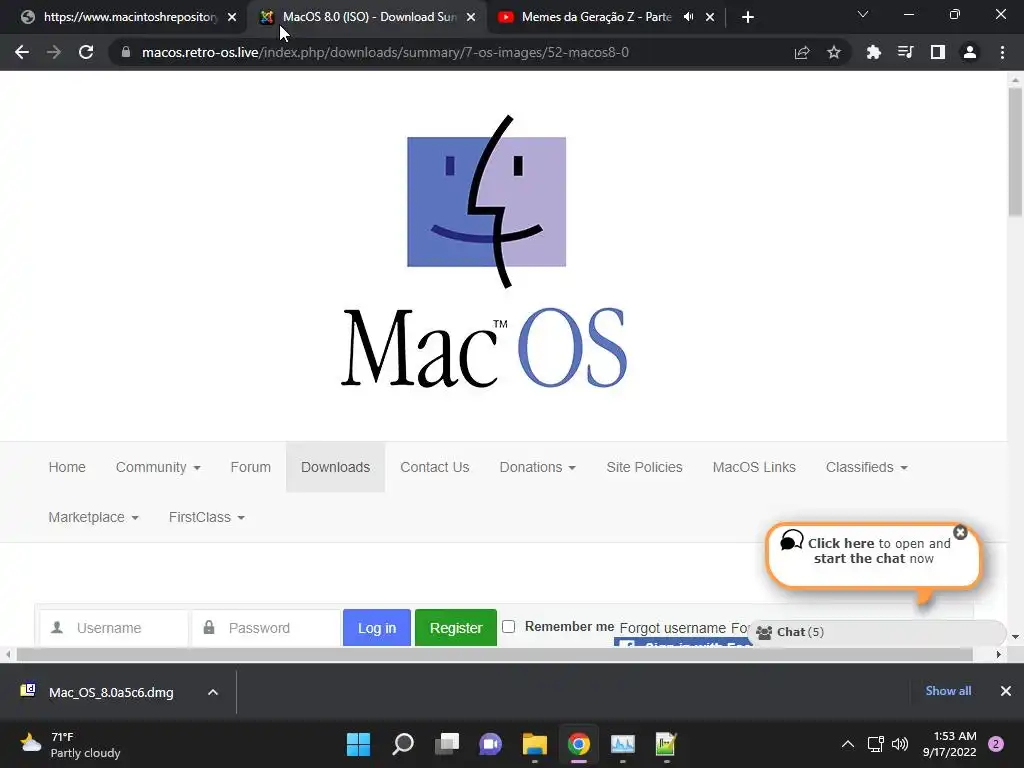1024x768 pixels.
Task: Open the Contact Us page
Action: tap(435, 468)
